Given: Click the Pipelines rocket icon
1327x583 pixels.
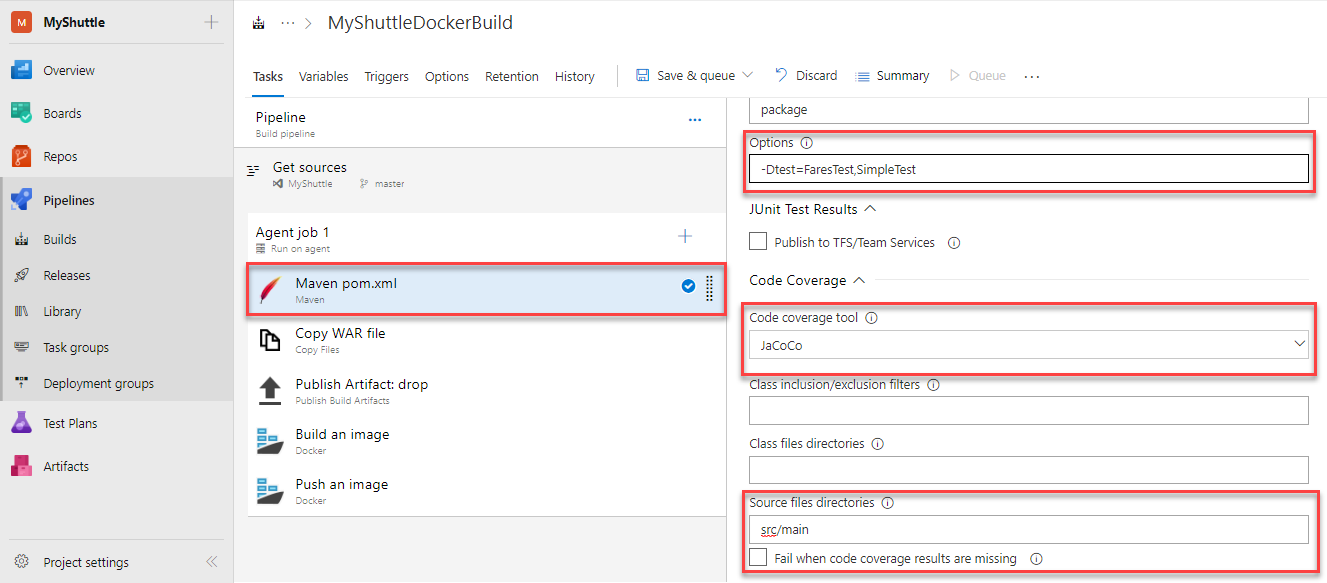Looking at the screenshot, I should [22, 200].
